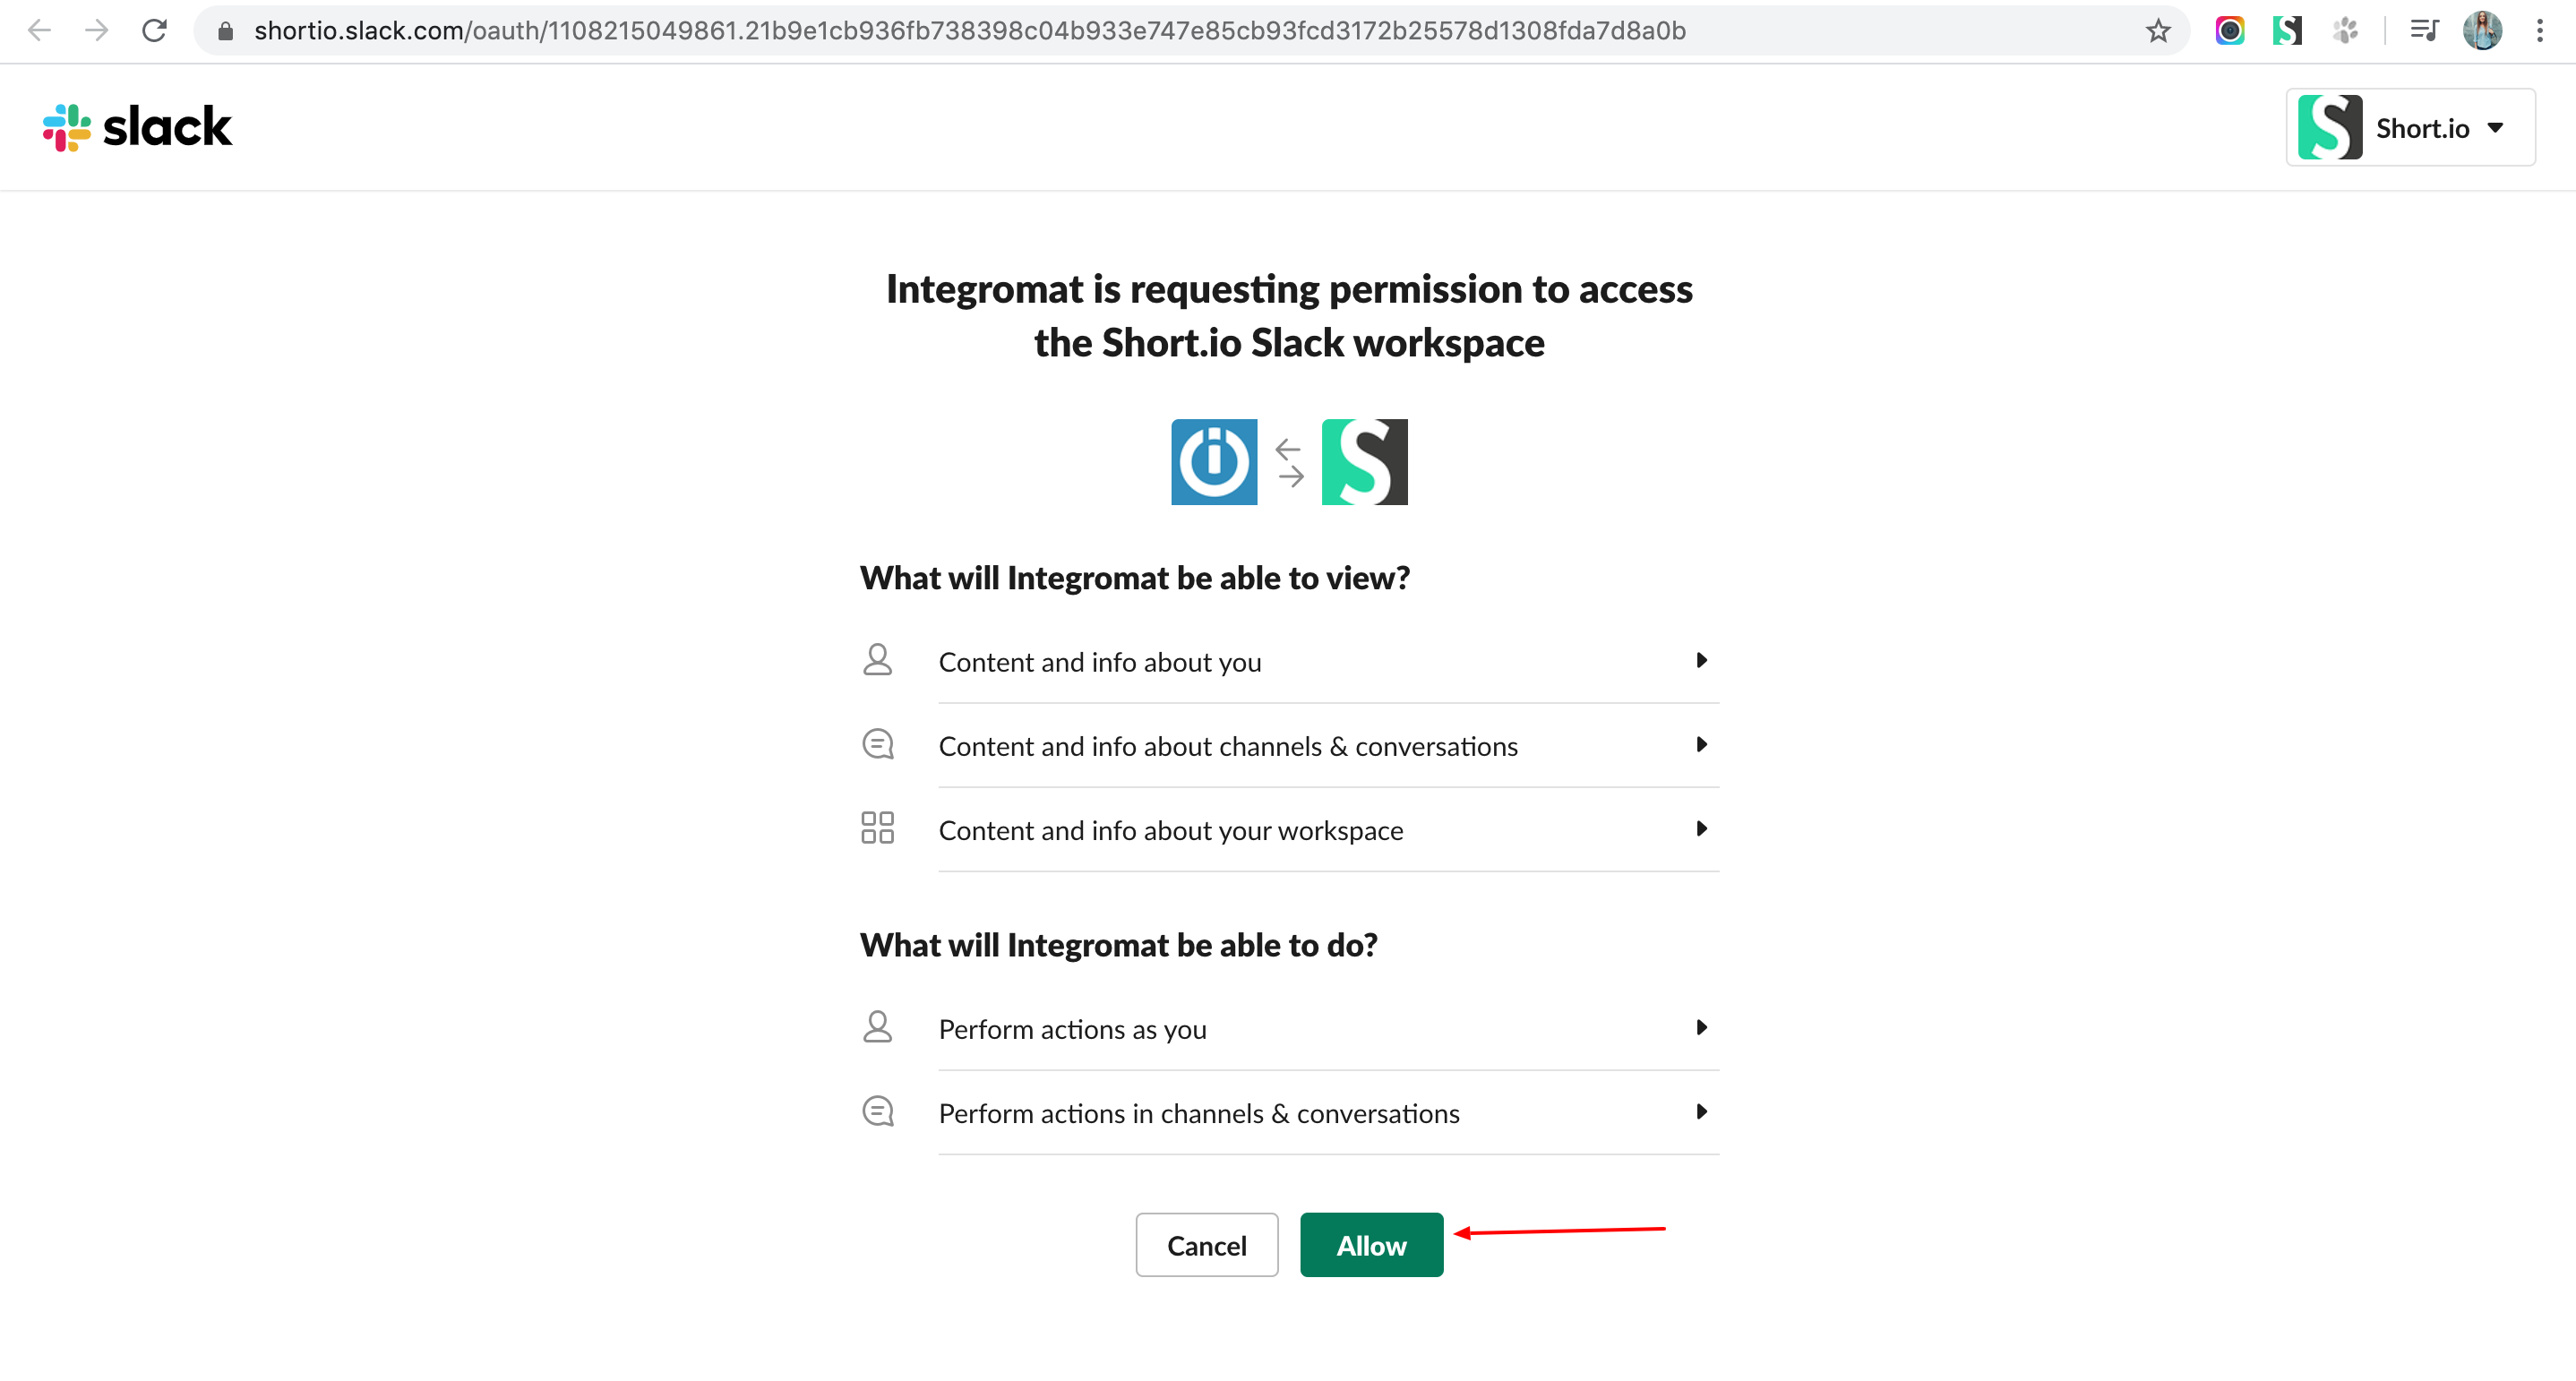2576x1381 pixels.
Task: Click the camera-style browser extension icon
Action: [x=2229, y=31]
